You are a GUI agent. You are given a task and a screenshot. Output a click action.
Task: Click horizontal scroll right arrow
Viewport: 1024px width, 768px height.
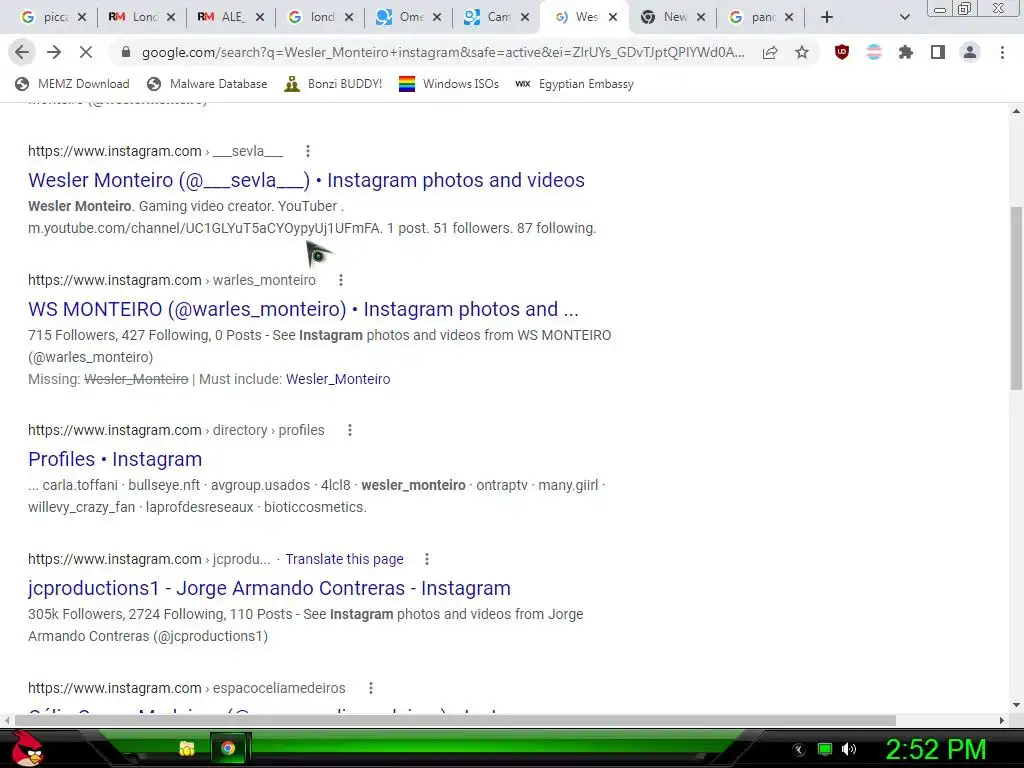tap(1002, 720)
